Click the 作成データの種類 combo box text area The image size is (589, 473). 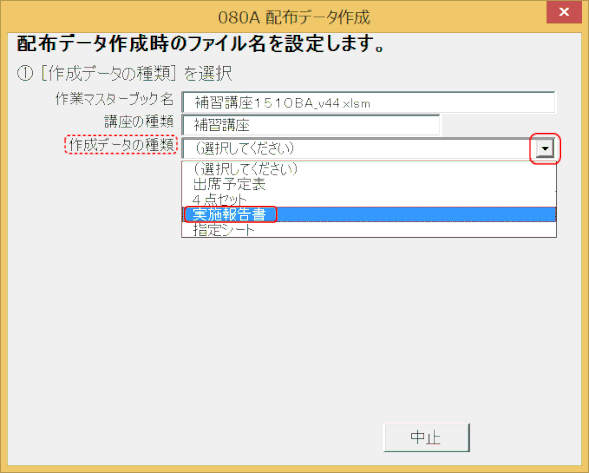pyautogui.click(x=359, y=149)
